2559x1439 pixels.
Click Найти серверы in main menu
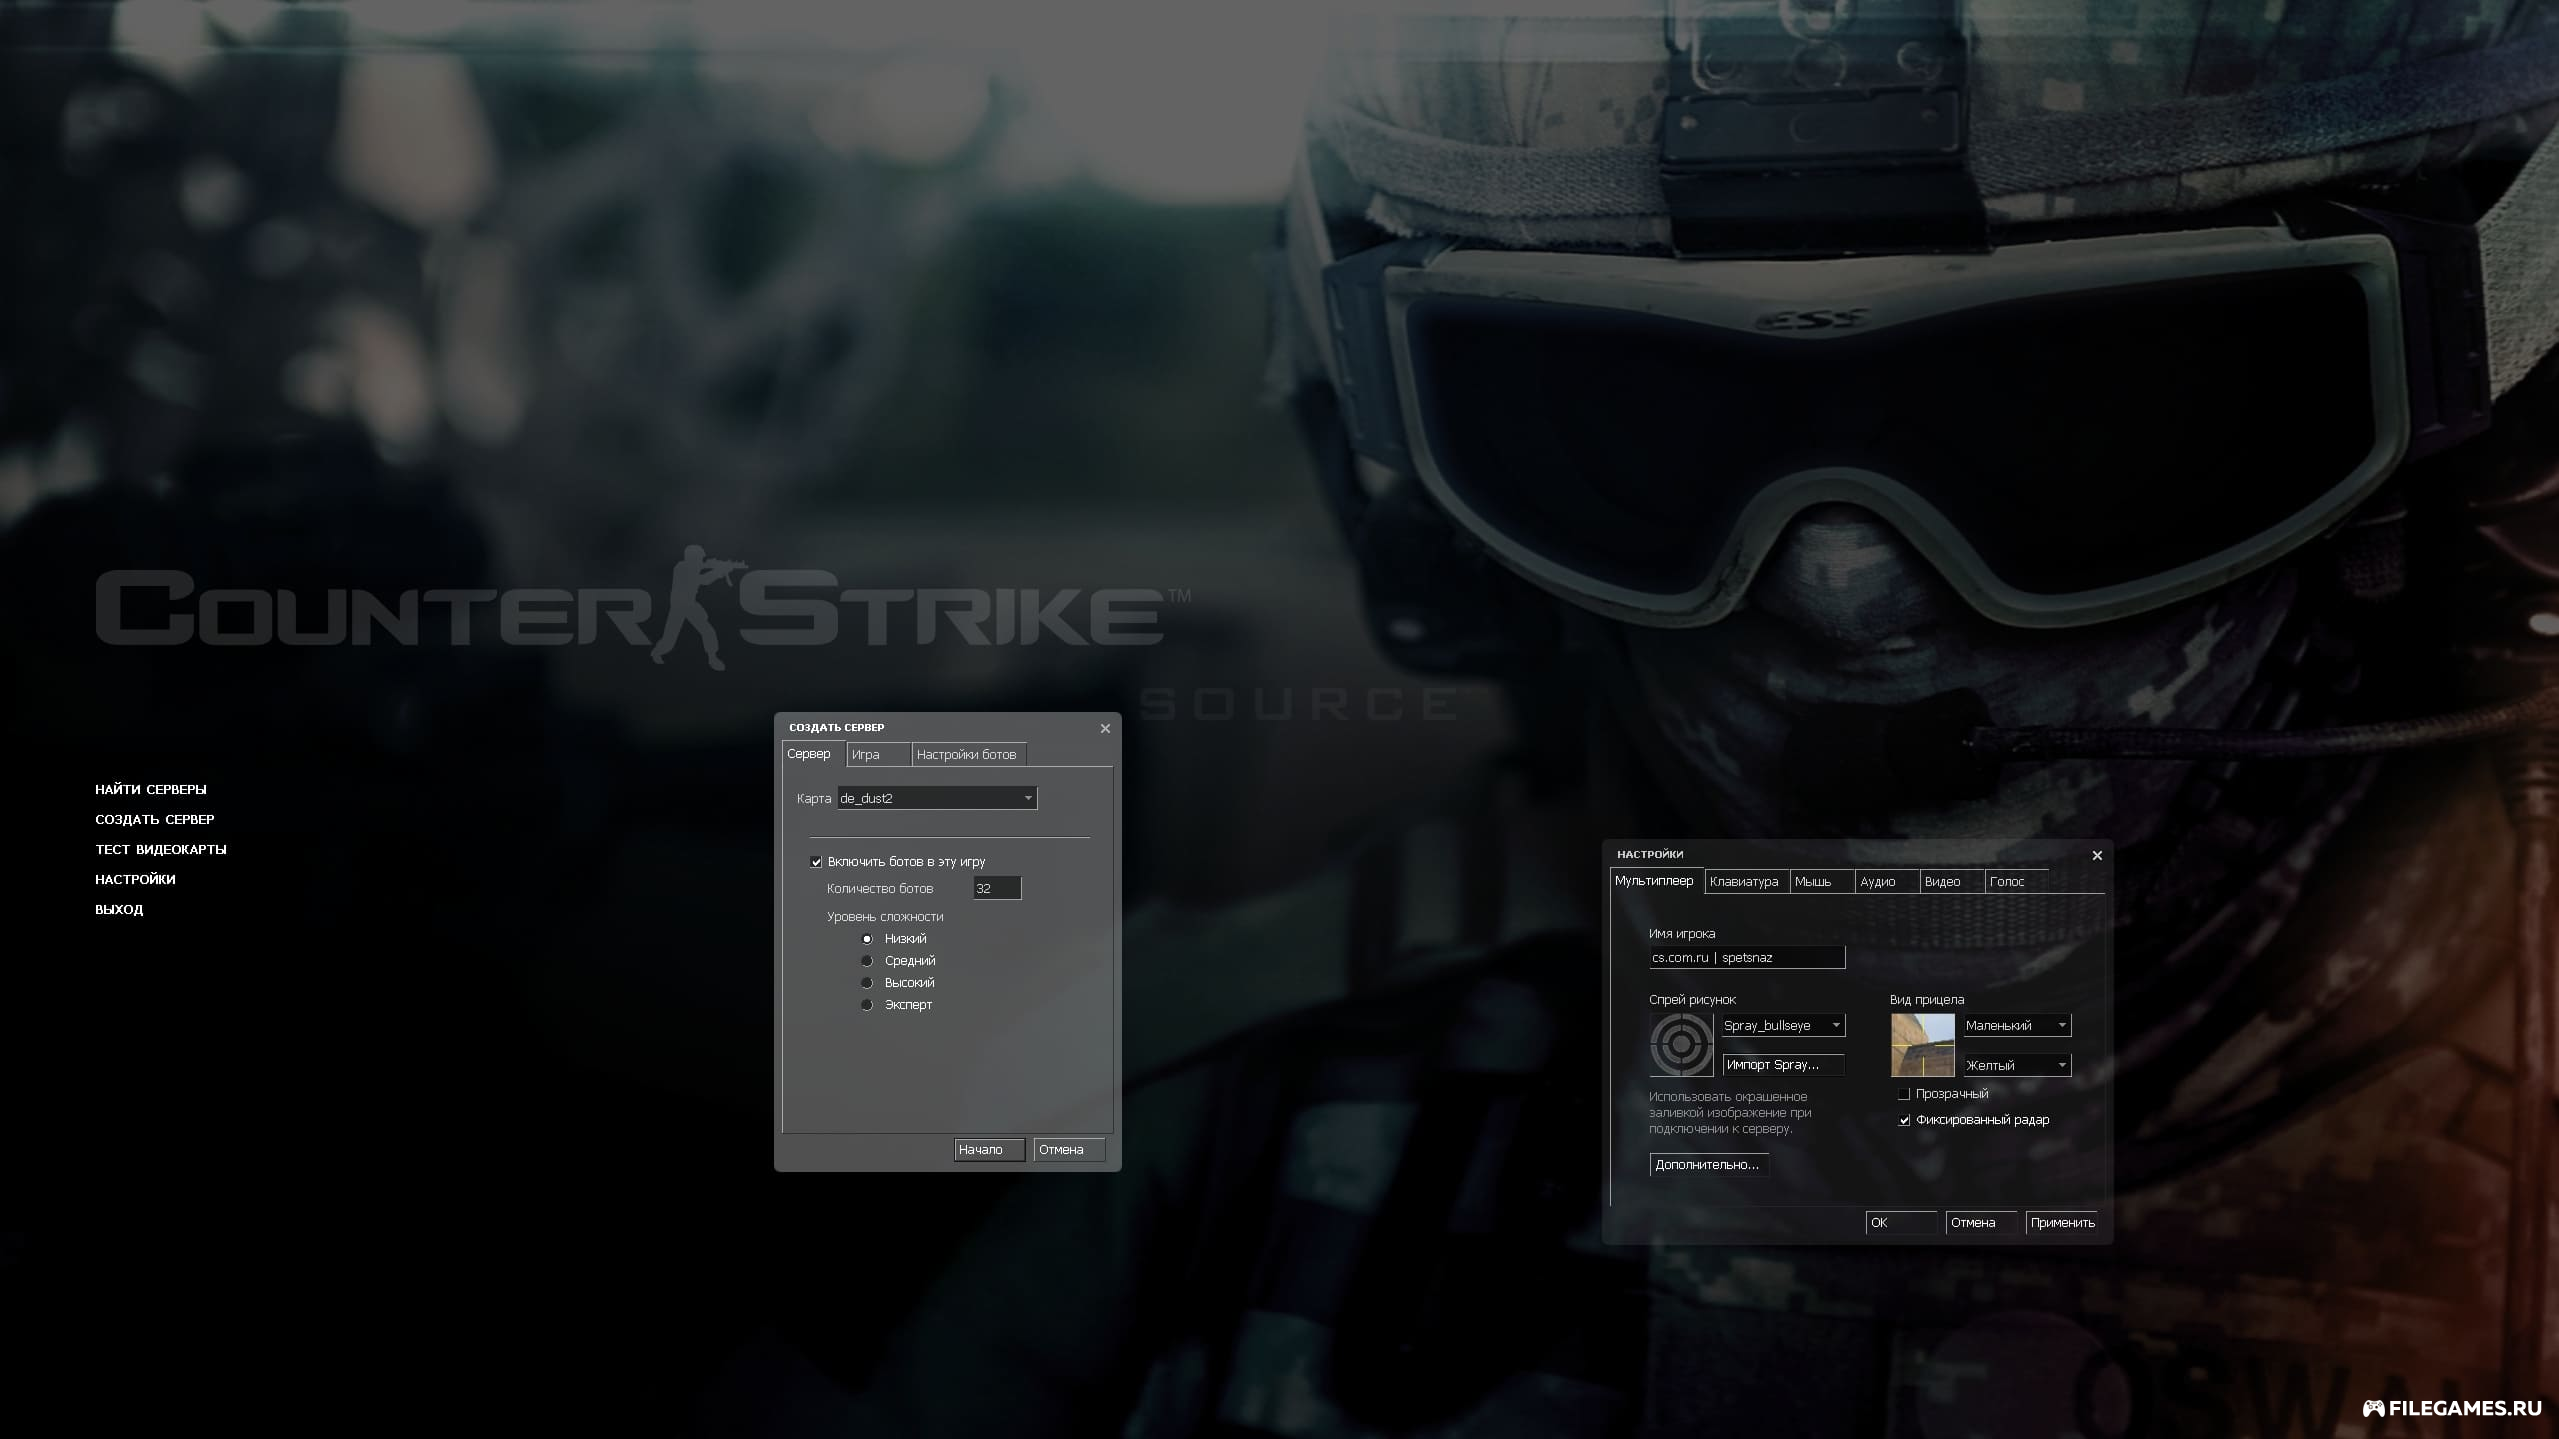click(151, 790)
